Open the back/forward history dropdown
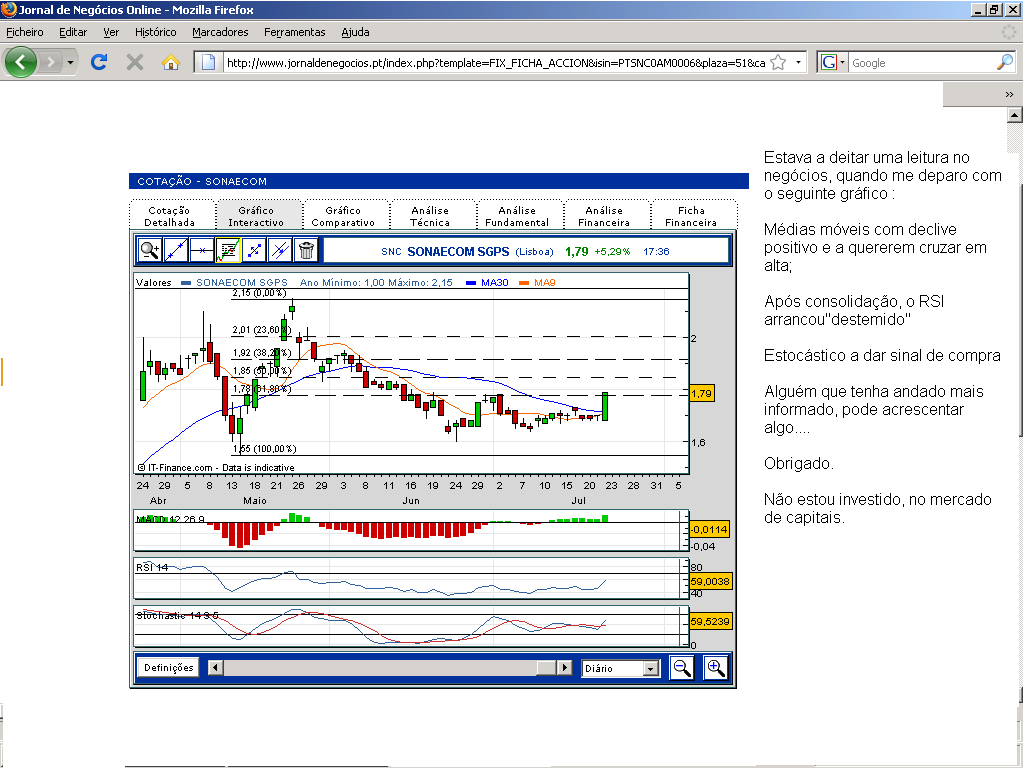Viewport: 1024px width, 768px height. 70,63
